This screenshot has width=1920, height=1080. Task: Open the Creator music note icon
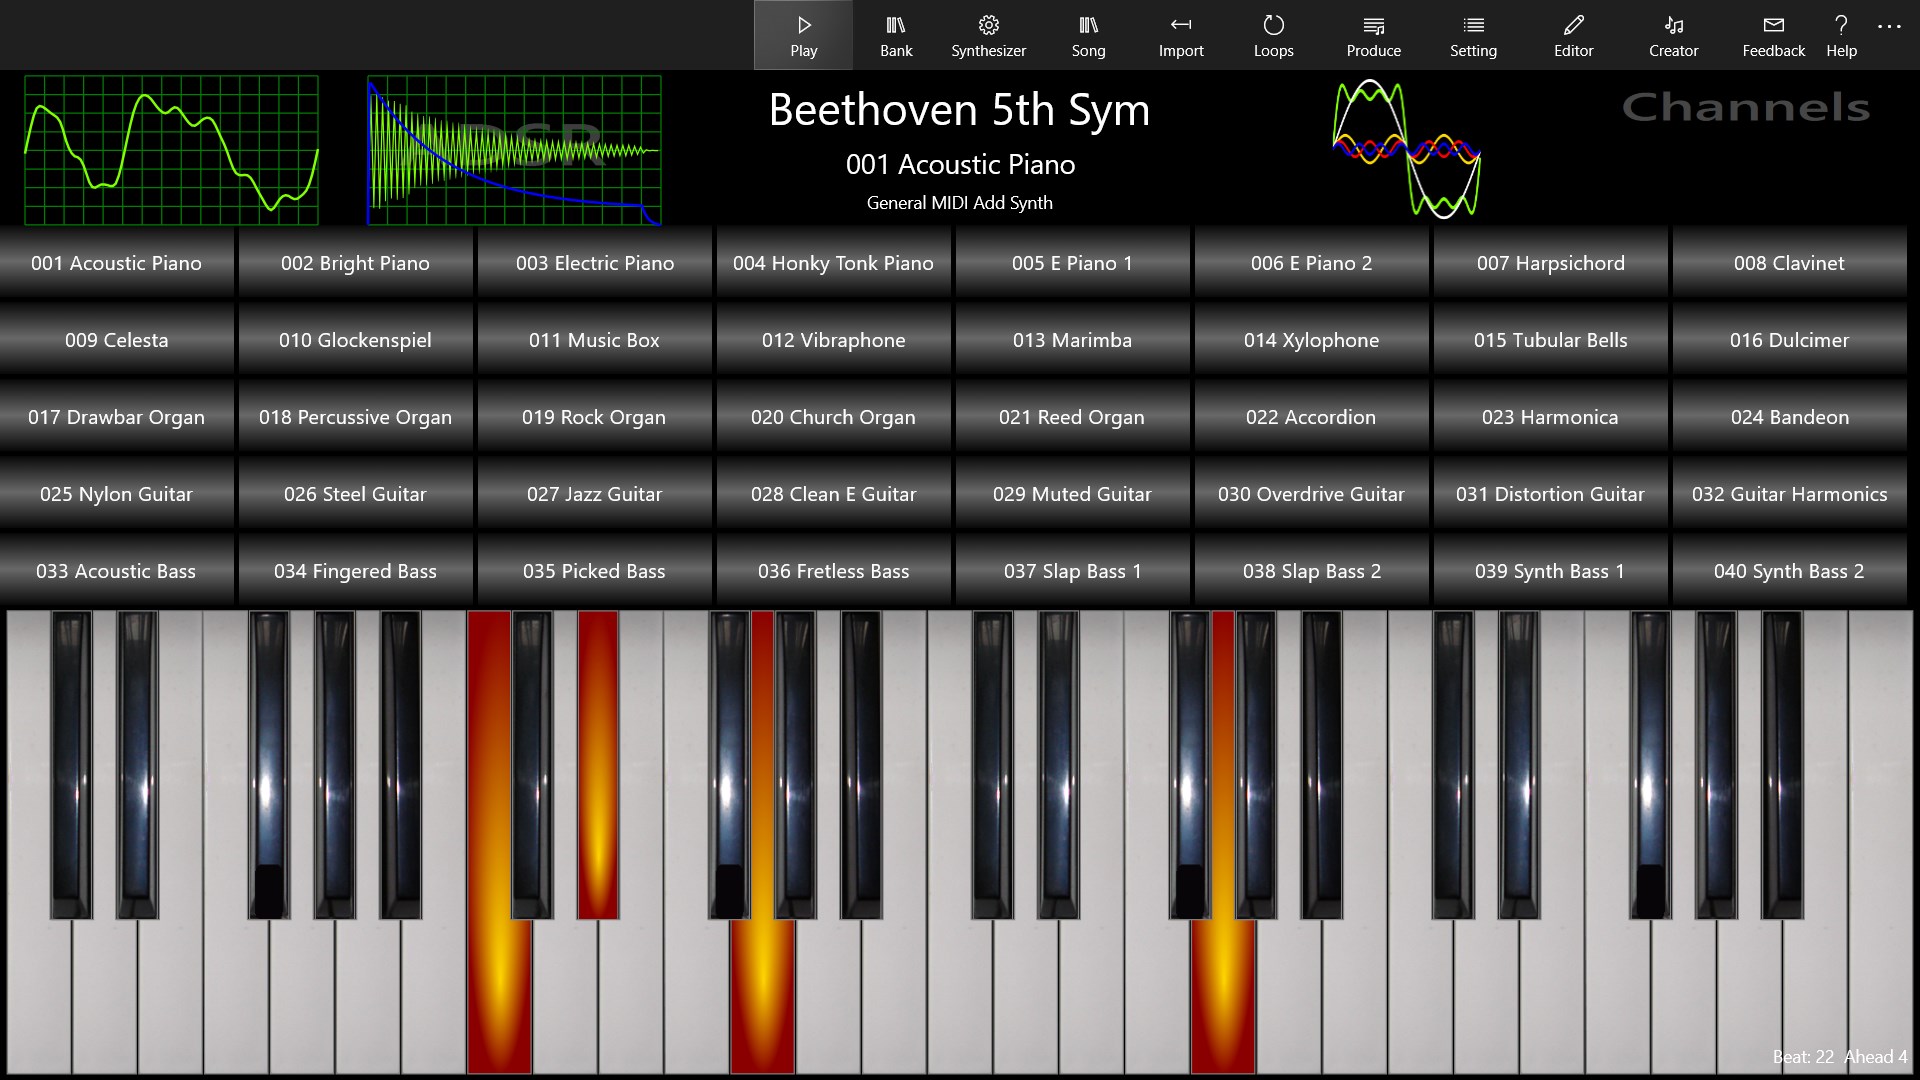coord(1673,26)
